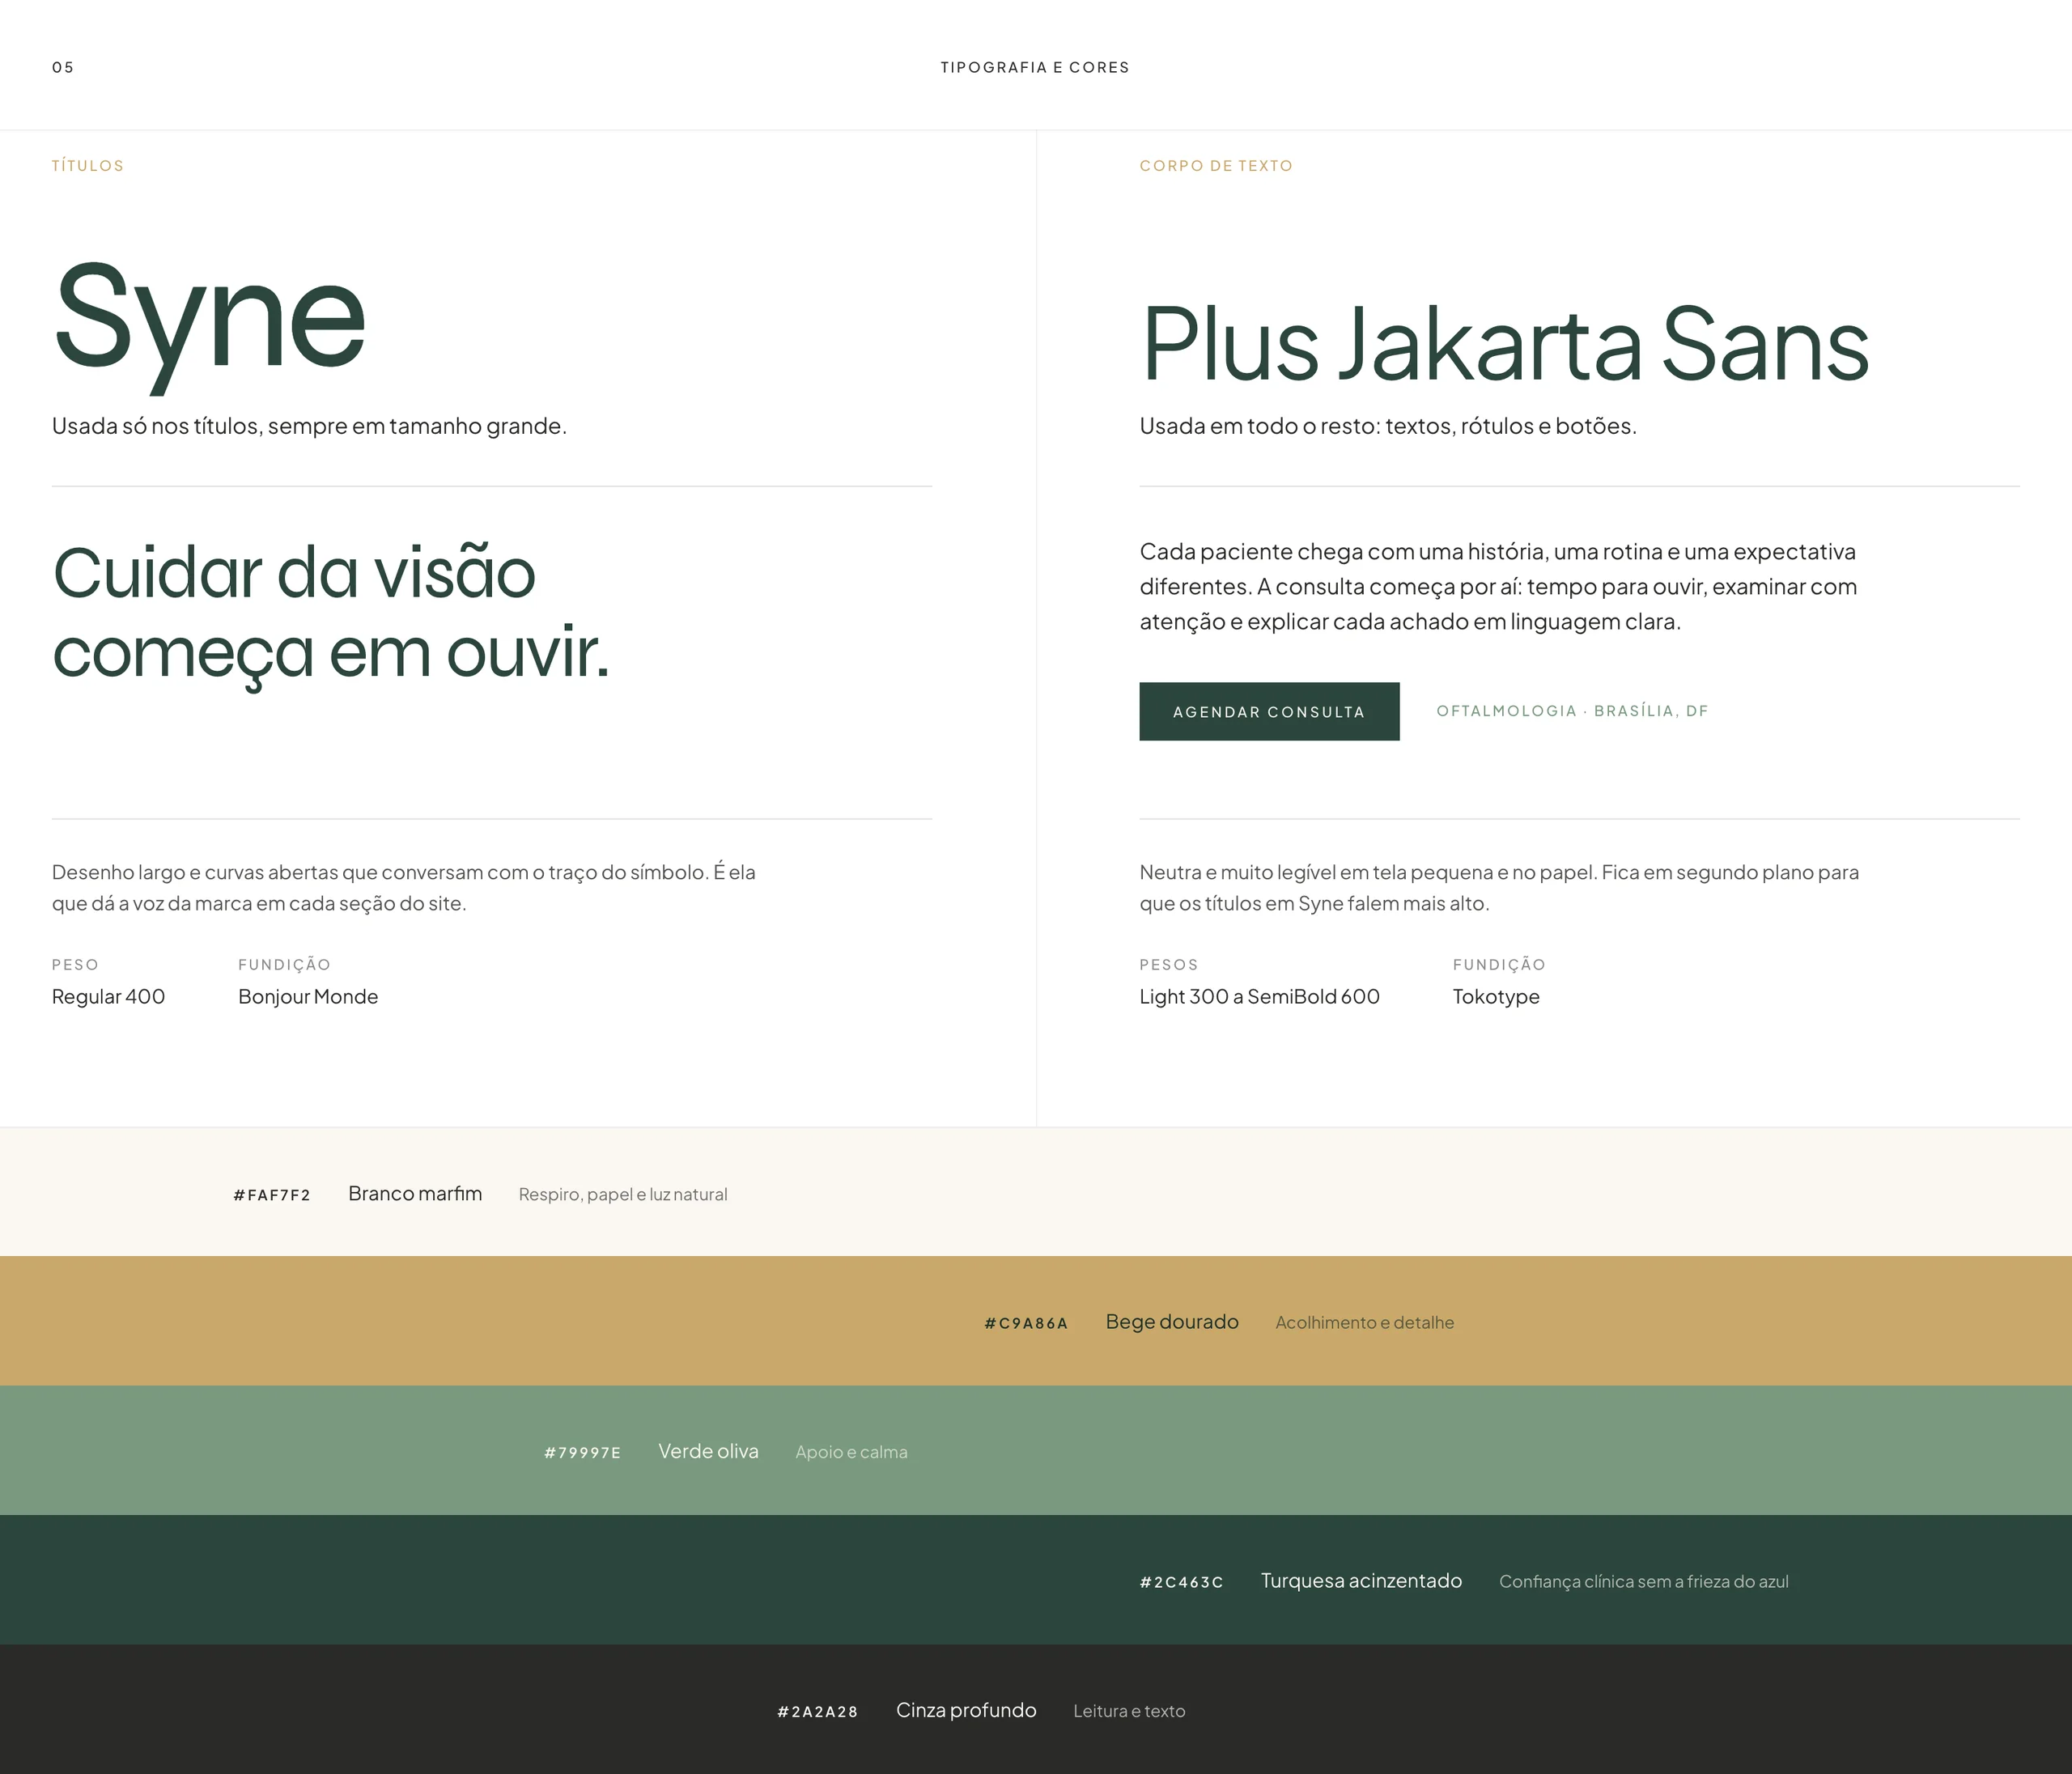Click the sentence Usada em todo o resto
The height and width of the screenshot is (1774, 2072).
(x=1388, y=426)
